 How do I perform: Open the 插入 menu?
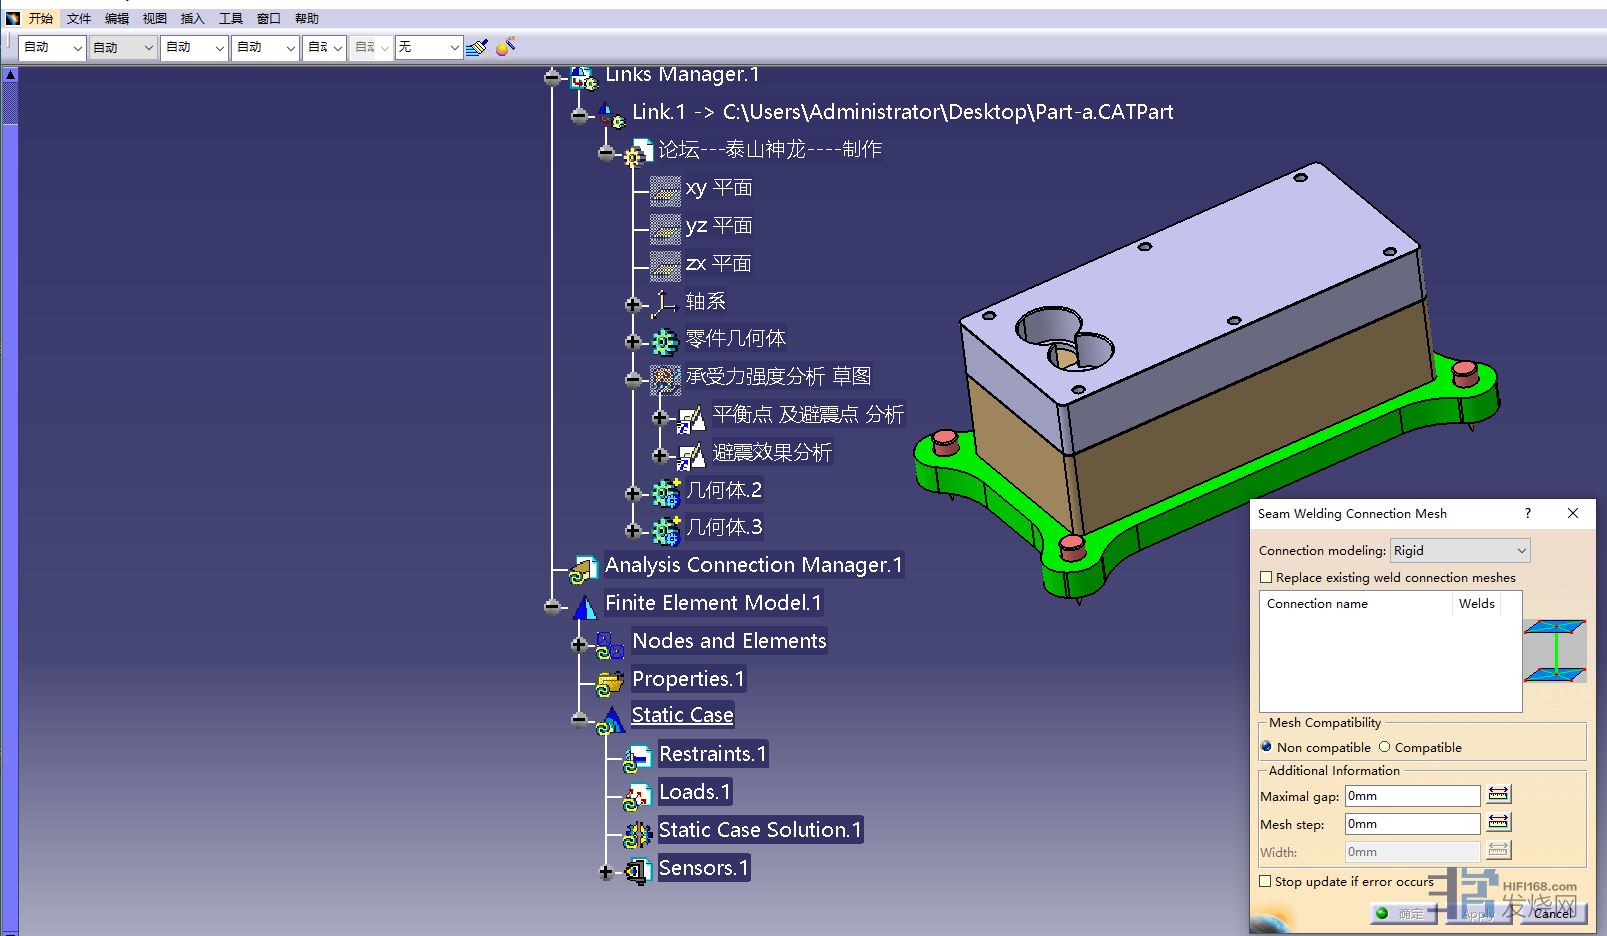tap(192, 19)
